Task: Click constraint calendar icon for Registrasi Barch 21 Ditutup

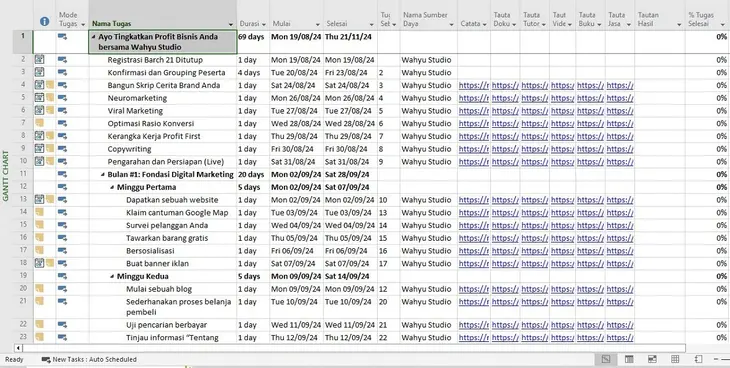Action: [40, 60]
